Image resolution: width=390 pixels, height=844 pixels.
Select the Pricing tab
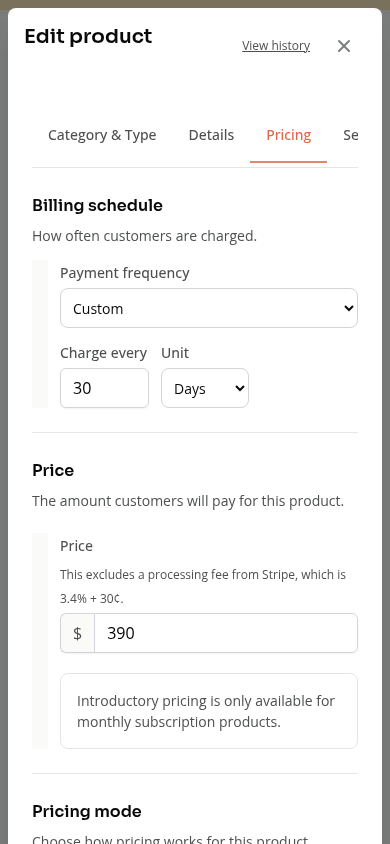coord(288,135)
